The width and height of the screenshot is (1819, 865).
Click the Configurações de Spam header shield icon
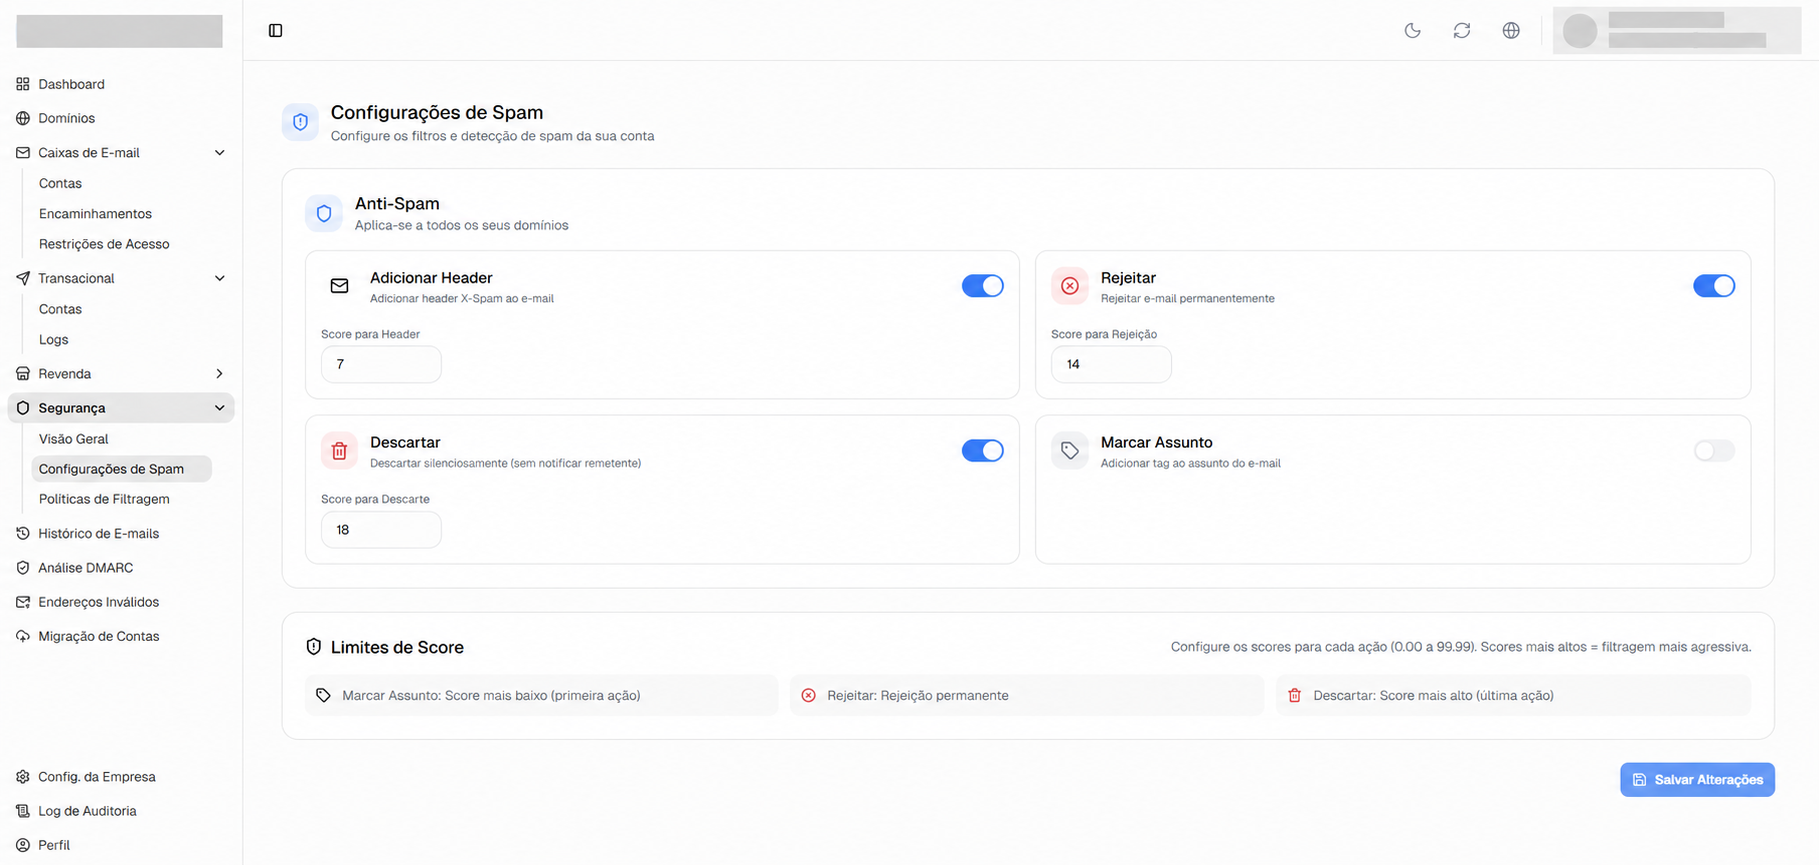pyautogui.click(x=300, y=122)
